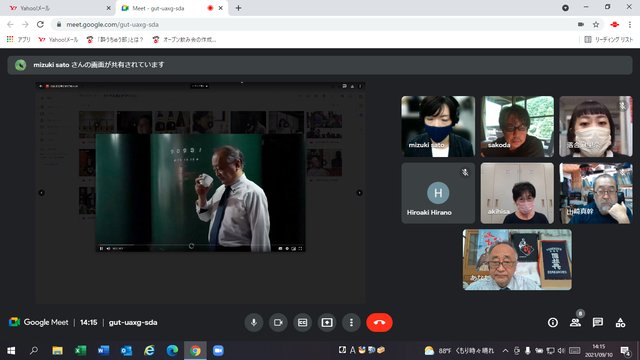The height and width of the screenshot is (360, 640).
Task: Click the taskbar clock showing 14:15
Action: click(x=599, y=351)
